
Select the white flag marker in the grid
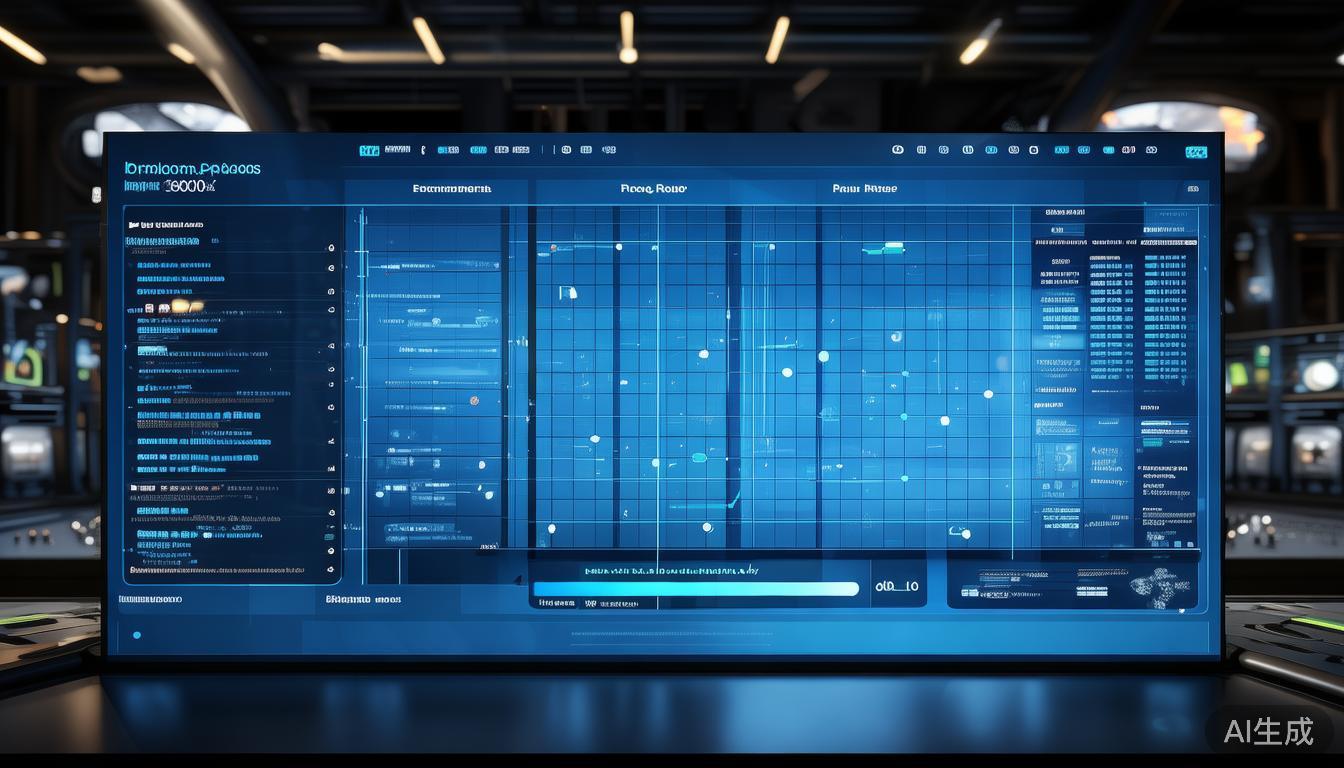pyautogui.click(x=568, y=292)
